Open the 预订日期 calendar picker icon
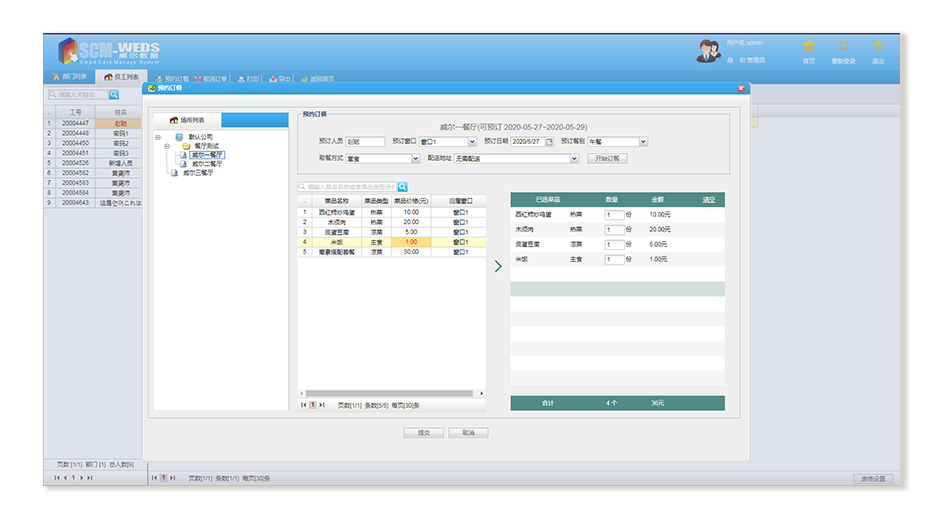 pyautogui.click(x=549, y=142)
